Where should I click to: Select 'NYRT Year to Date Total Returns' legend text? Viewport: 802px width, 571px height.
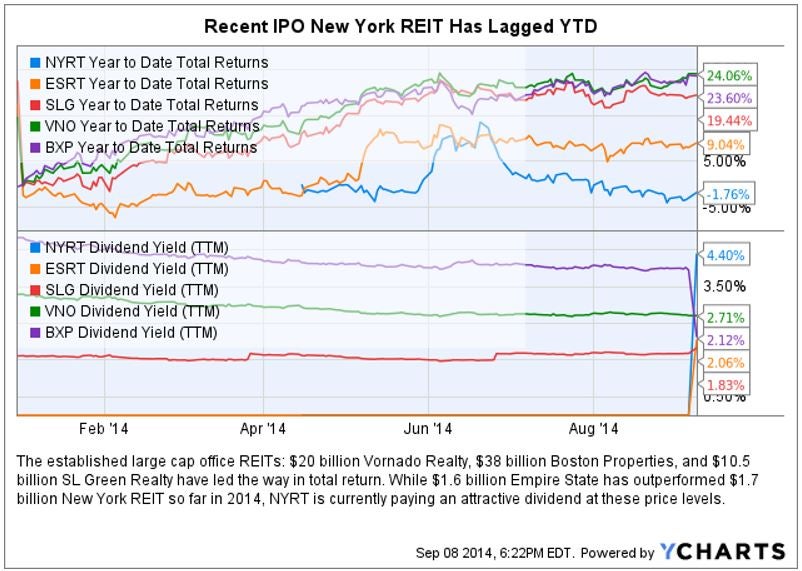[157, 62]
